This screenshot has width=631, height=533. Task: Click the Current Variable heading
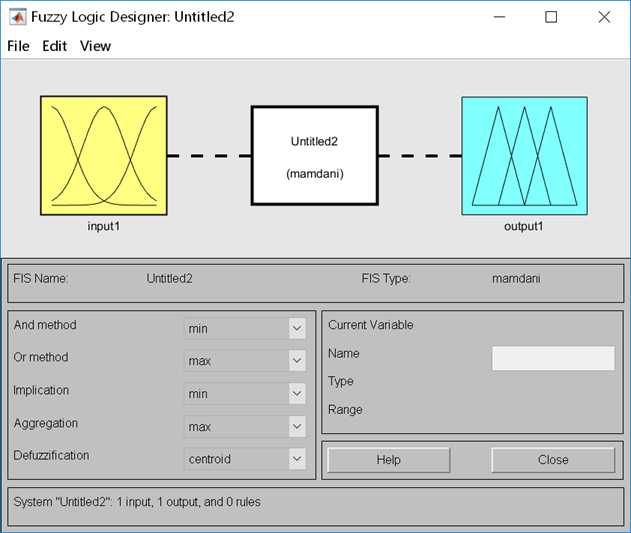click(x=371, y=325)
